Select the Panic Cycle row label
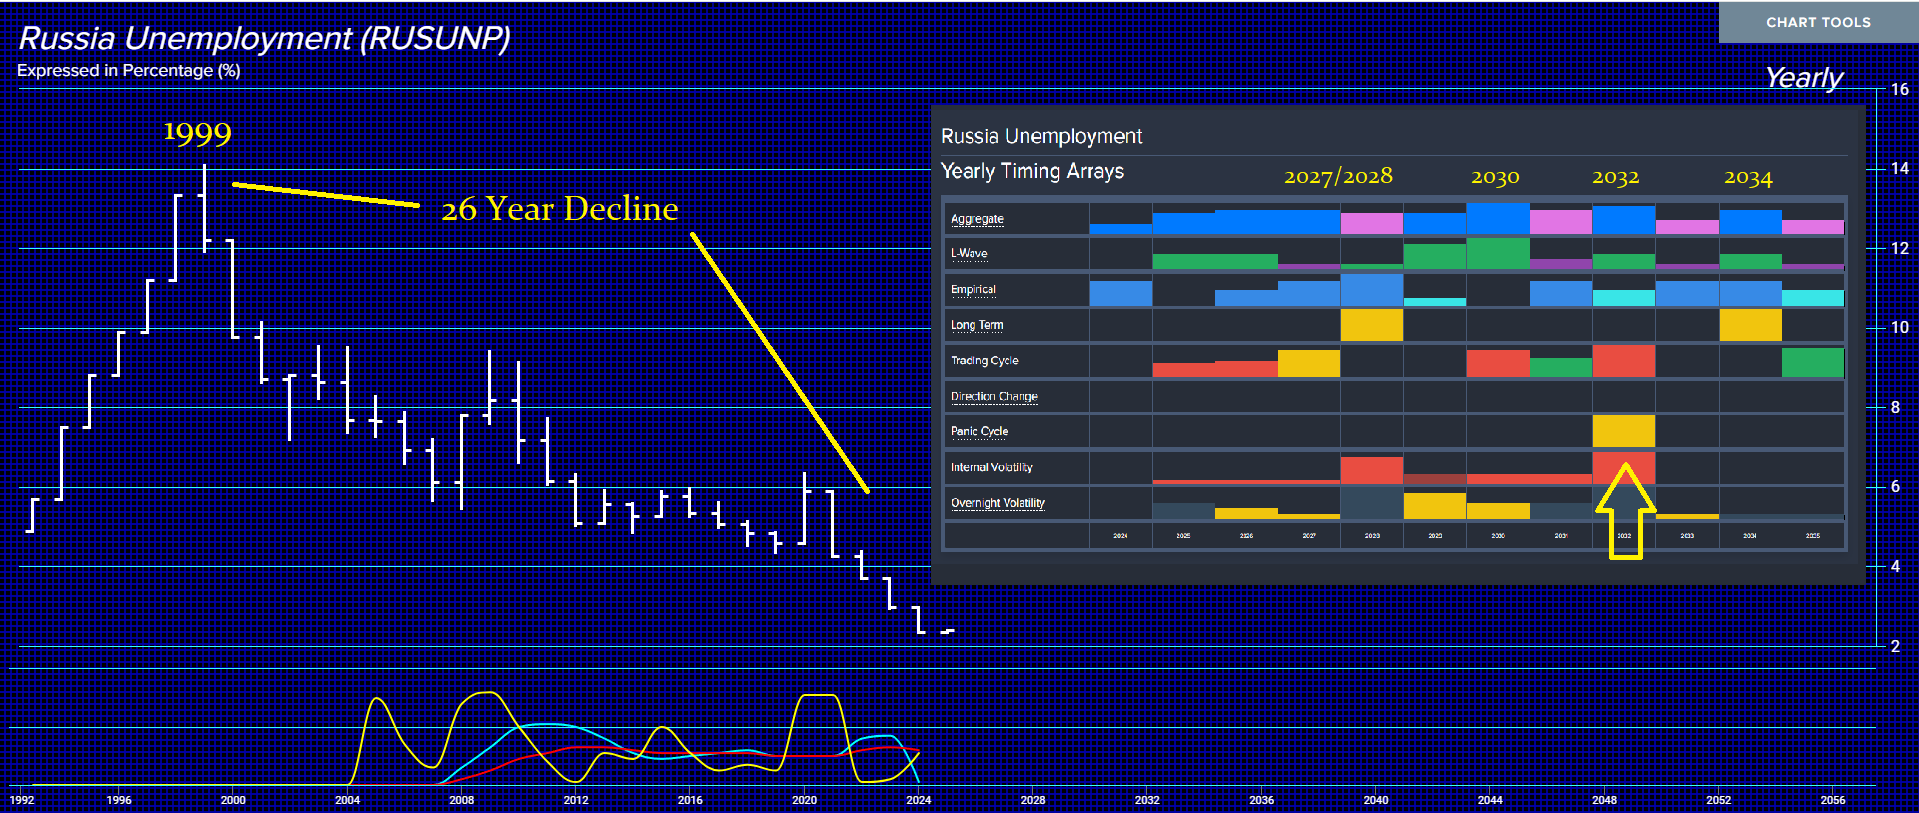This screenshot has height=813, width=1919. pos(979,432)
